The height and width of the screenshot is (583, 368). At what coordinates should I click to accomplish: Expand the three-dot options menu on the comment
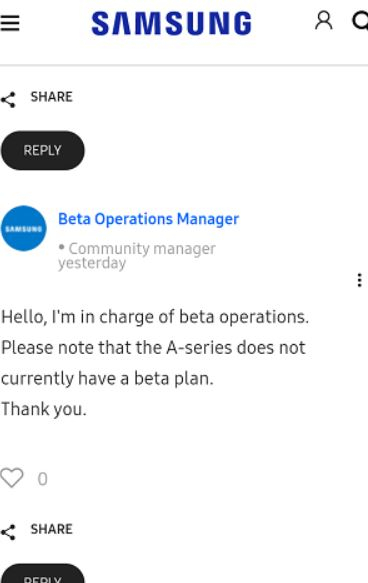[x=359, y=280]
